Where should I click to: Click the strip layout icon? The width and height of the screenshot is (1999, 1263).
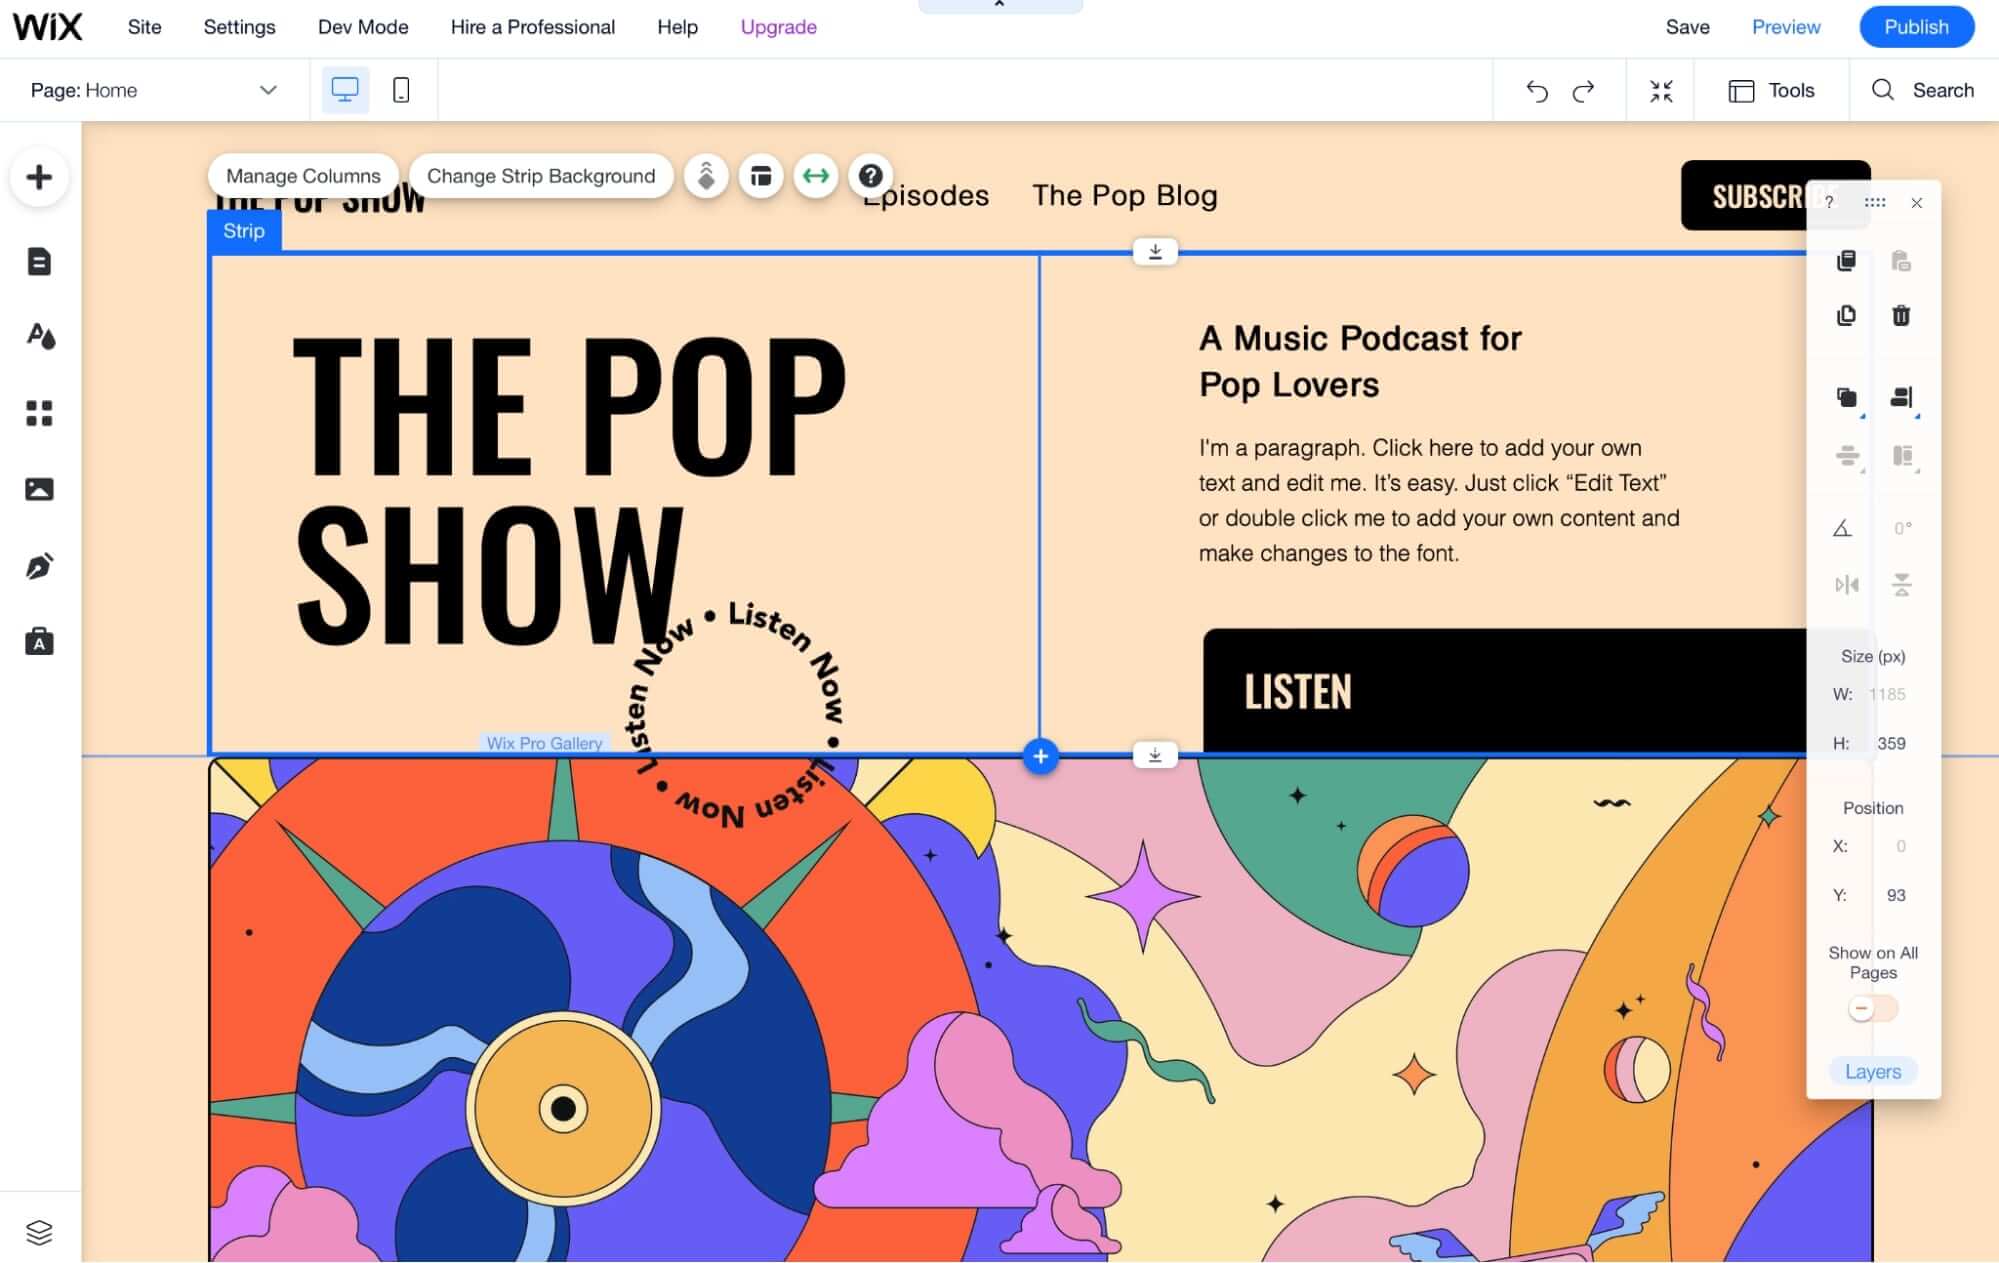point(761,176)
